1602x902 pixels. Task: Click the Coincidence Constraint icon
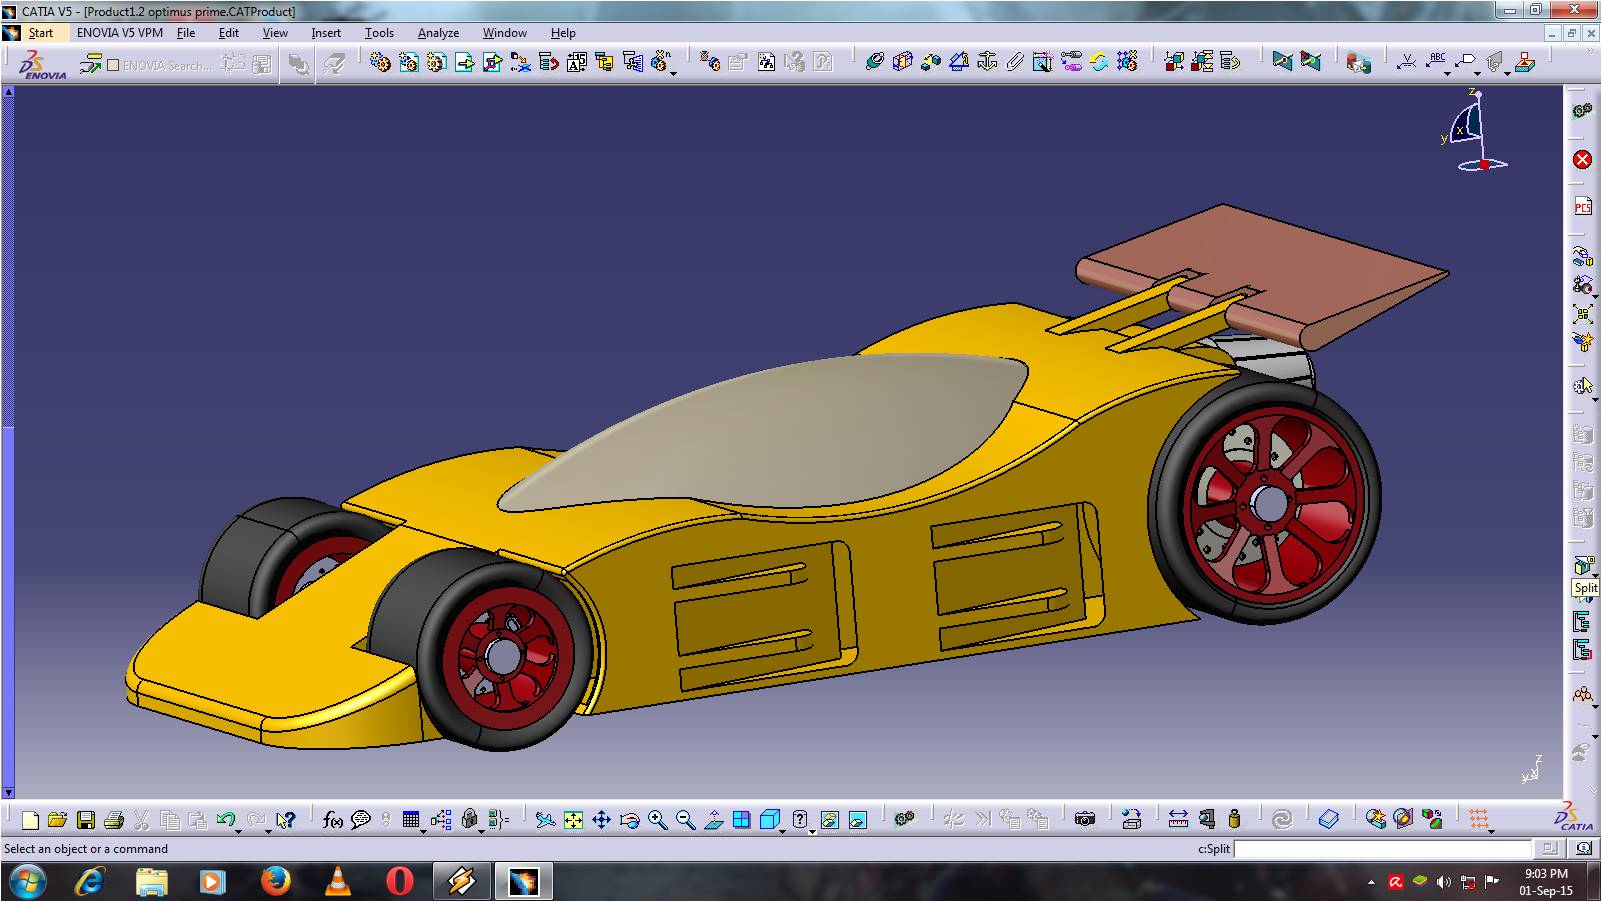(875, 62)
